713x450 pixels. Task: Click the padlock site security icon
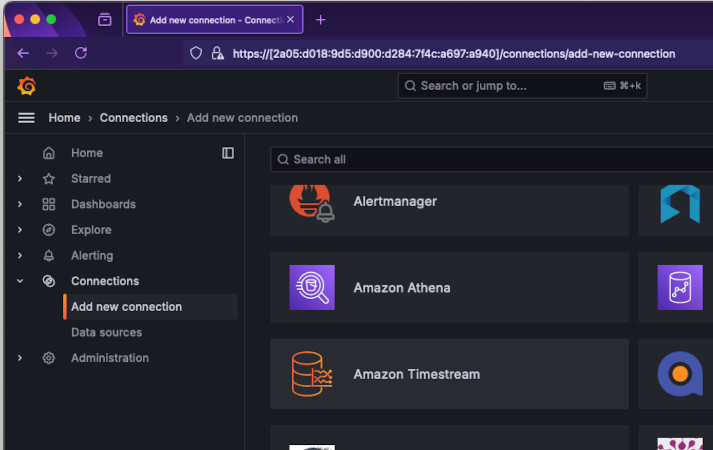pyautogui.click(x=217, y=53)
